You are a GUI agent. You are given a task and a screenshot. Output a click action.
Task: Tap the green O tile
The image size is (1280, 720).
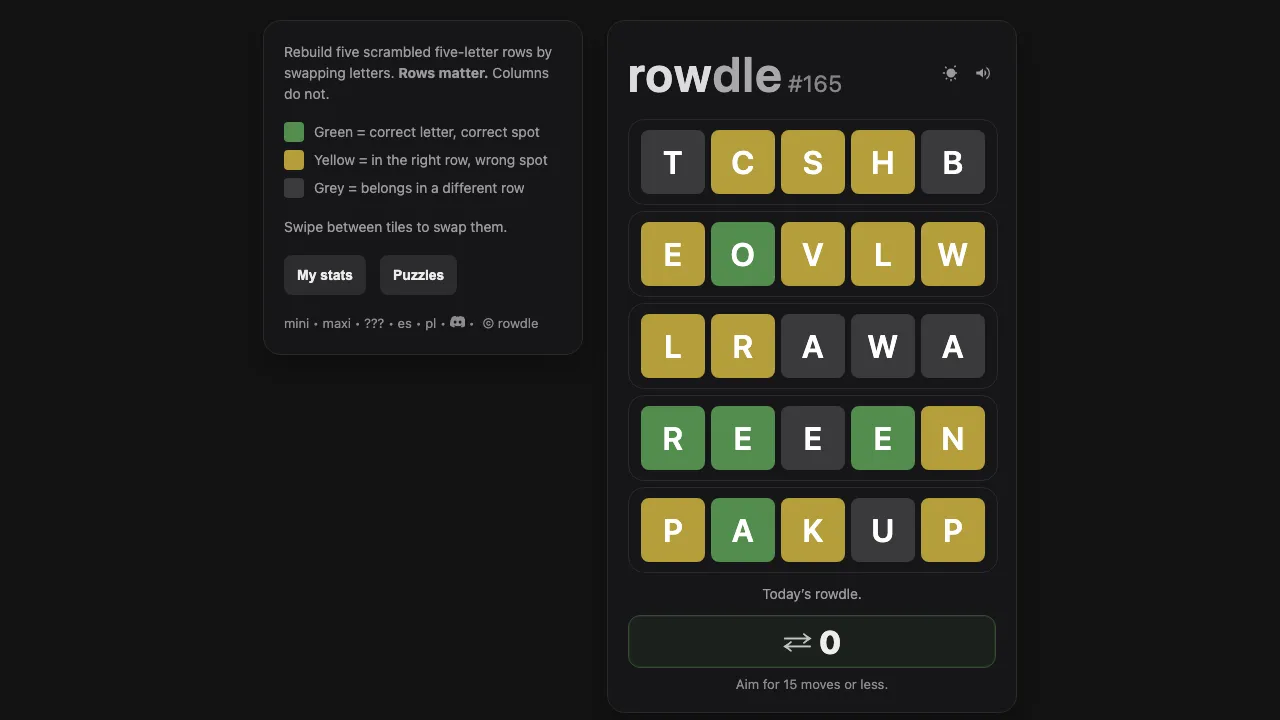tap(743, 254)
